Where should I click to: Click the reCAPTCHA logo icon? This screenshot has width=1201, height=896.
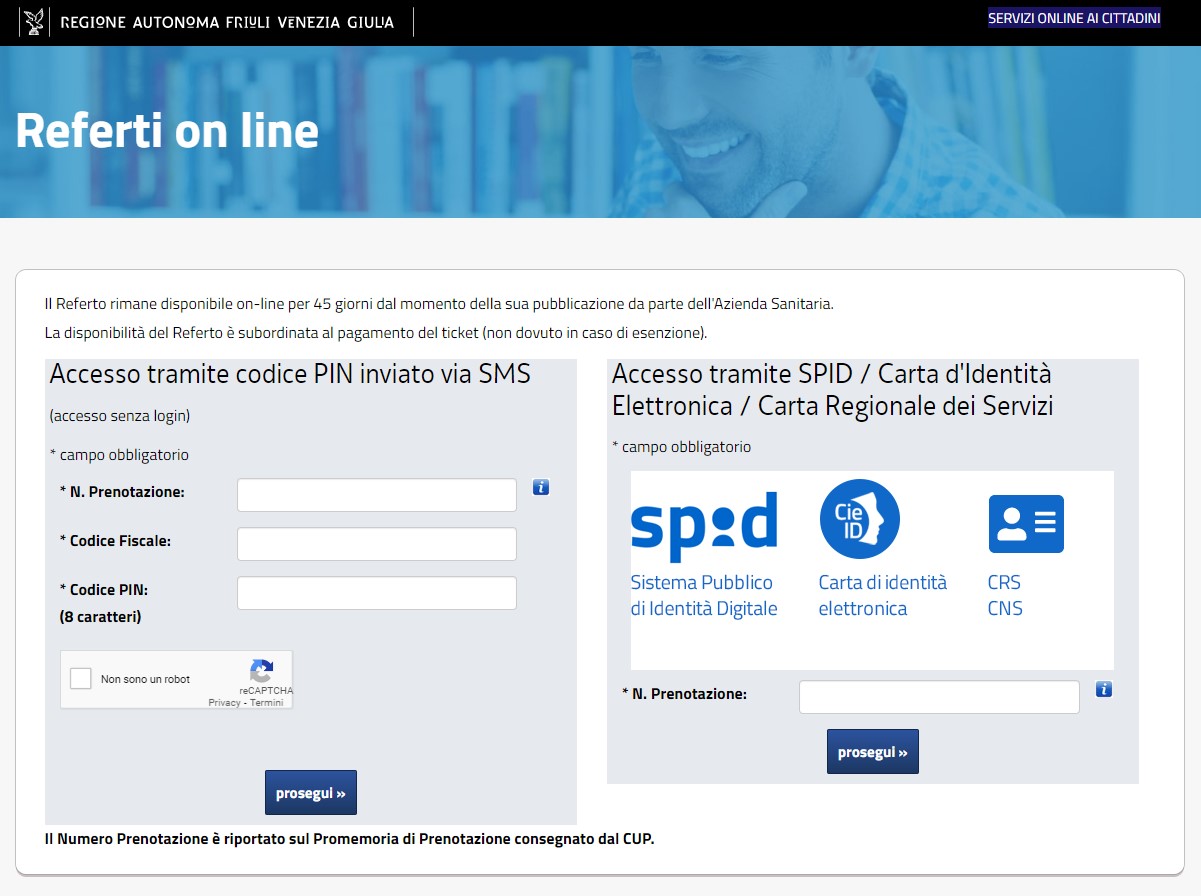click(x=262, y=671)
